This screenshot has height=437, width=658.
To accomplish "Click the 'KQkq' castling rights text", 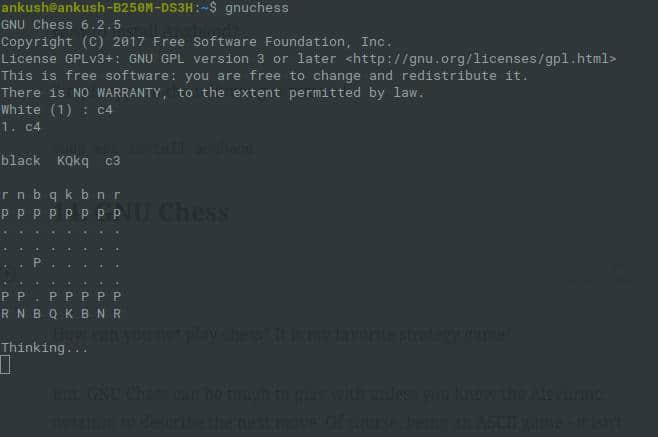I will click(73, 161).
